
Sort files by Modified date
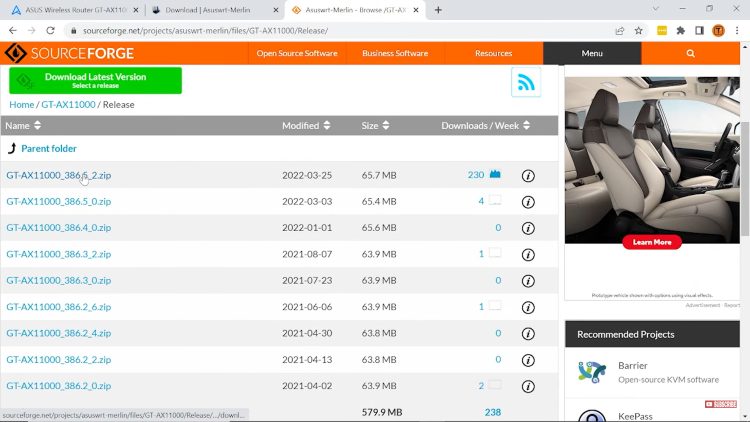click(x=306, y=126)
